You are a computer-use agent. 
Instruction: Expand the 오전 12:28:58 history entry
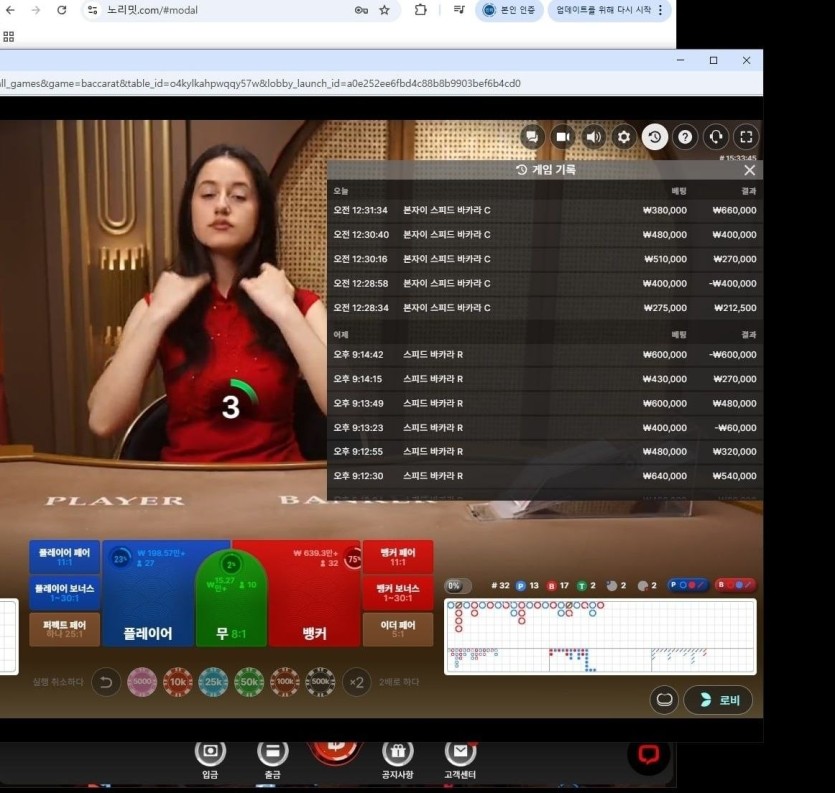(x=545, y=284)
